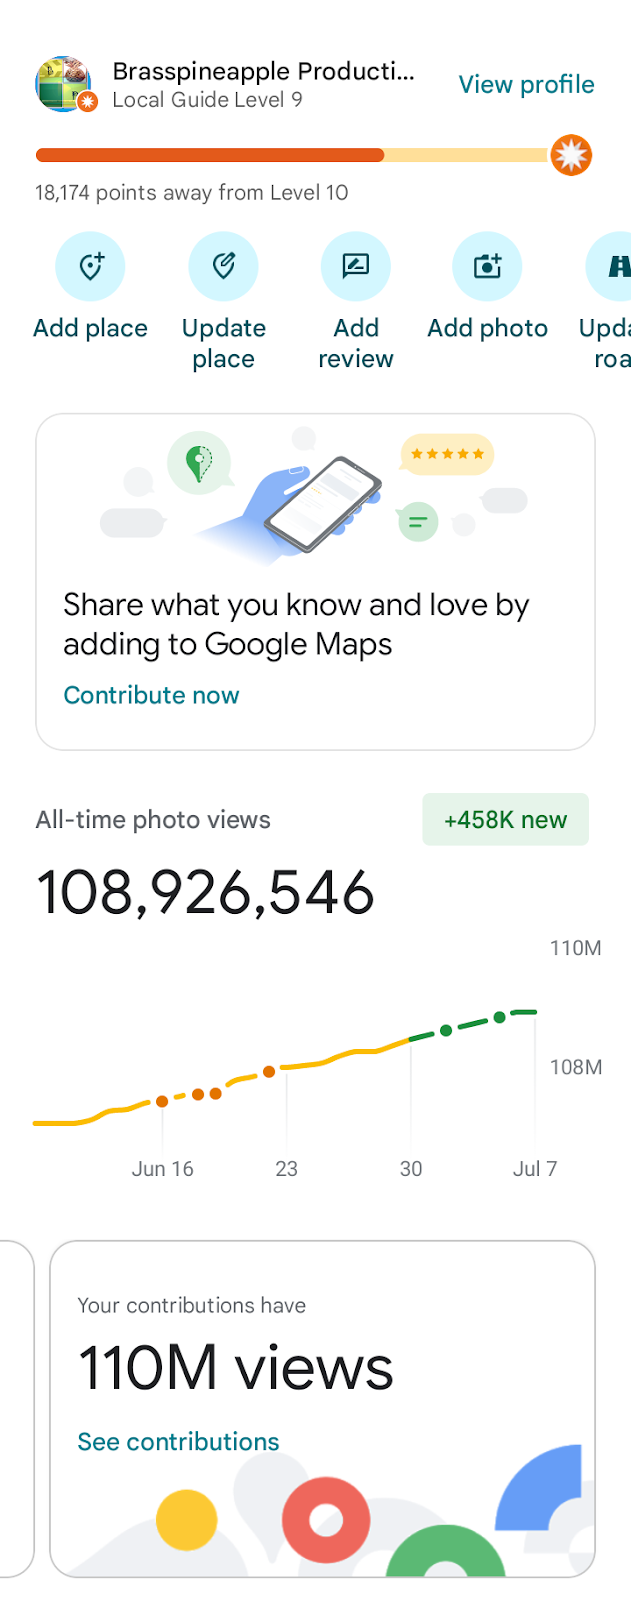
Task: Tap the 30 date marker on chart
Action: click(411, 1168)
